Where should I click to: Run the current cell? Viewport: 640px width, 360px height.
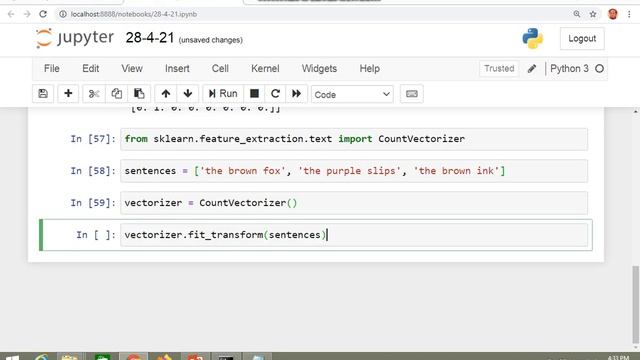coord(223,94)
